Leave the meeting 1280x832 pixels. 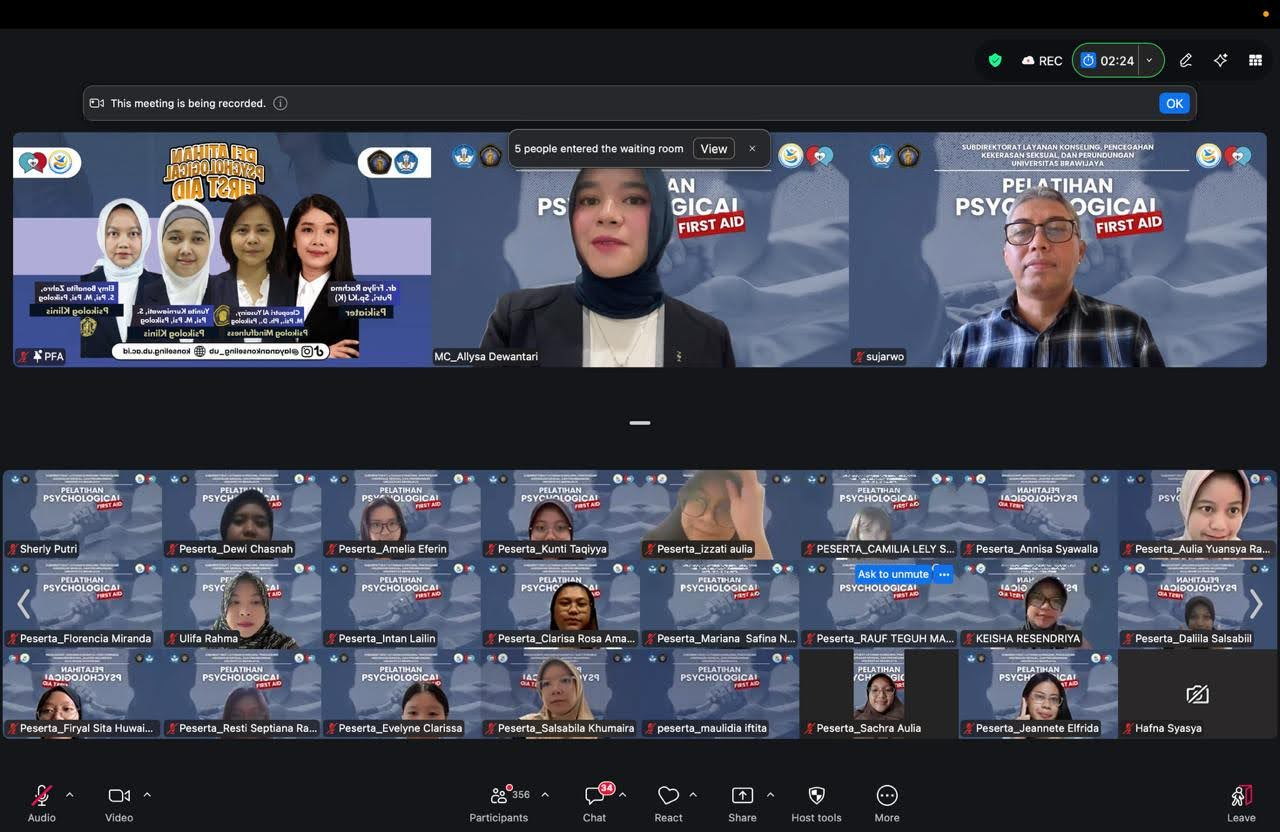pos(1241,803)
